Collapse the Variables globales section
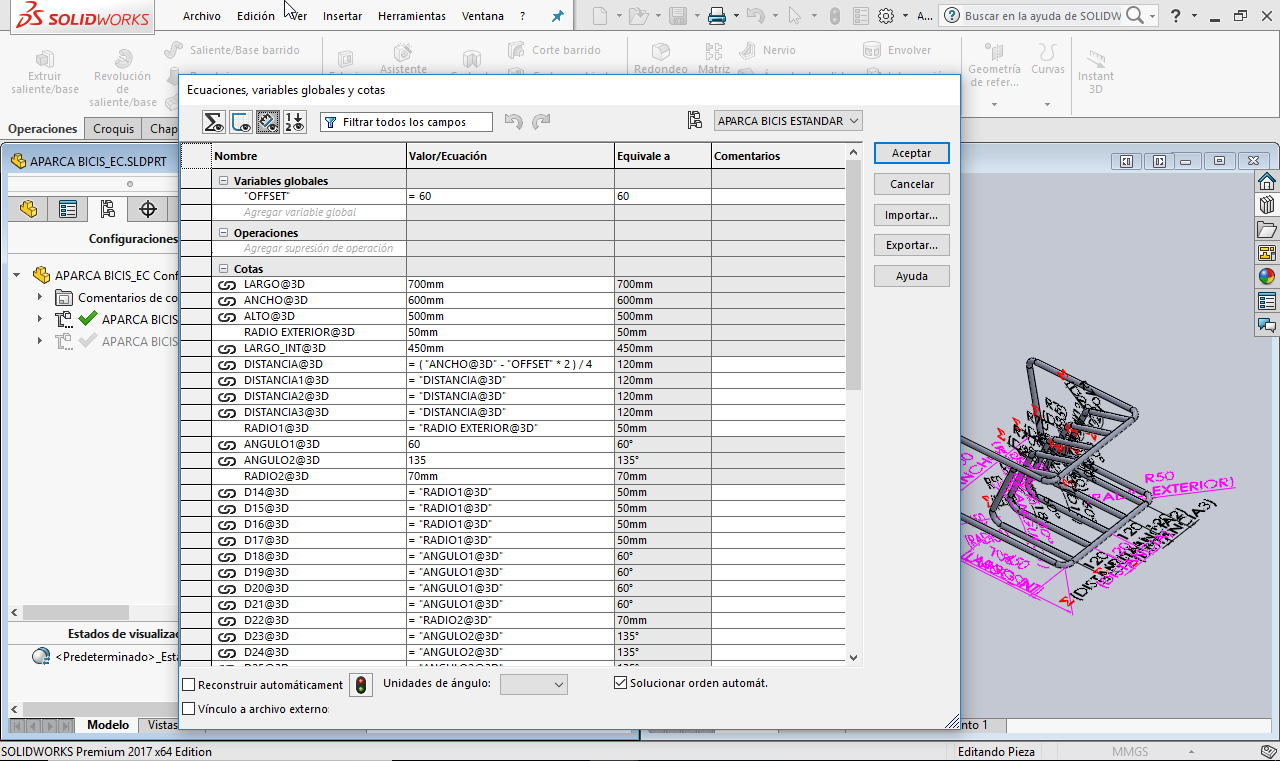 pos(223,181)
